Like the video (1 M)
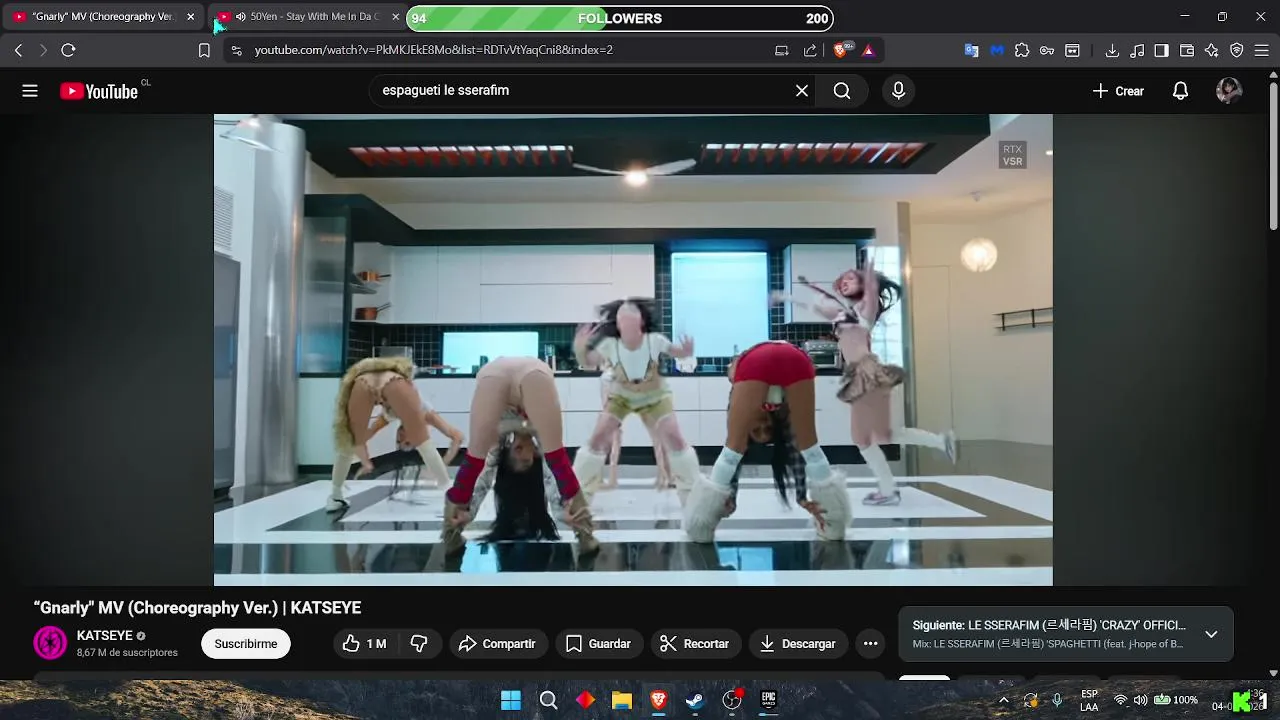Image resolution: width=1280 pixels, height=720 pixels. pyautogui.click(x=365, y=644)
